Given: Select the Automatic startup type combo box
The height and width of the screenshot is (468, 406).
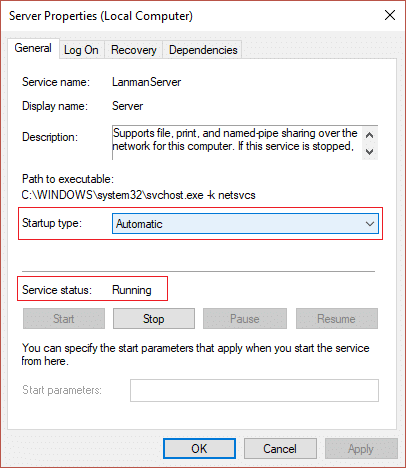Looking at the screenshot, I should tap(245, 224).
